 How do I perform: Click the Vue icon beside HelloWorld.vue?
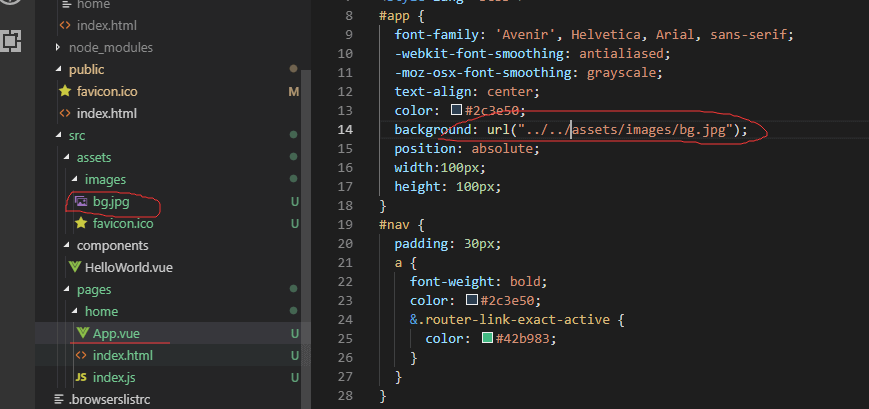75,267
